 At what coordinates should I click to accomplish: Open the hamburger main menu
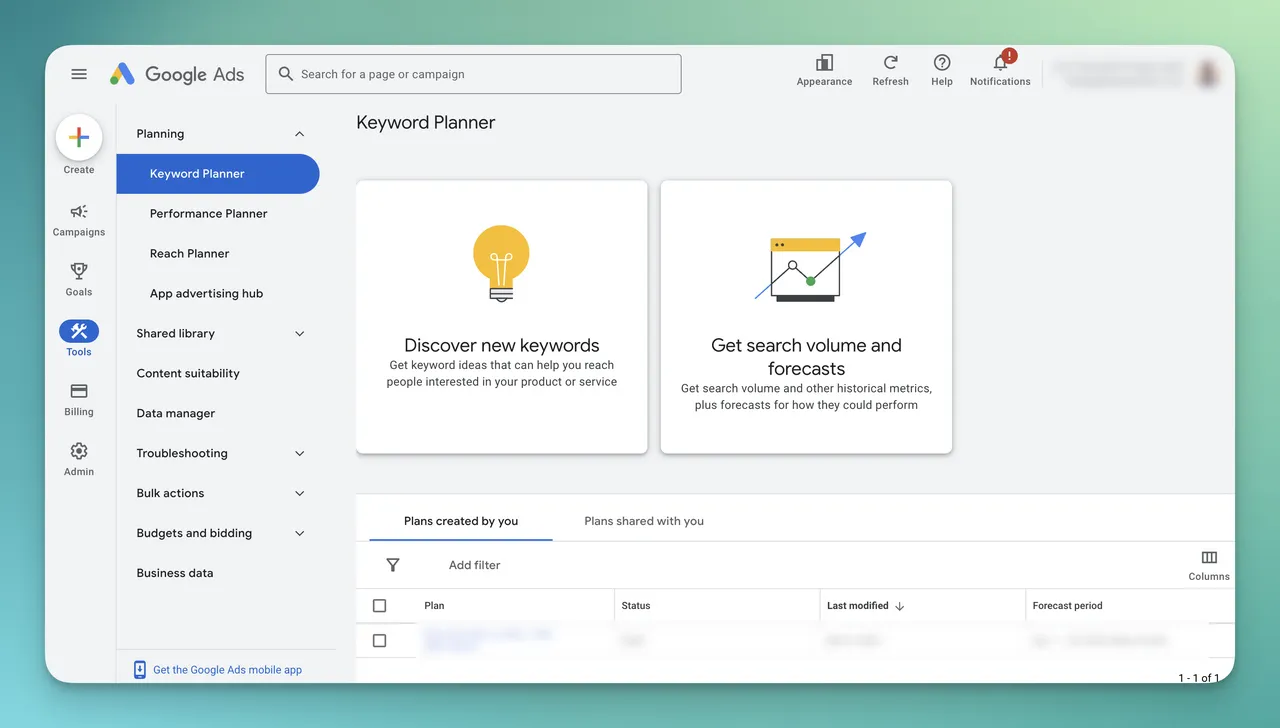tap(79, 74)
